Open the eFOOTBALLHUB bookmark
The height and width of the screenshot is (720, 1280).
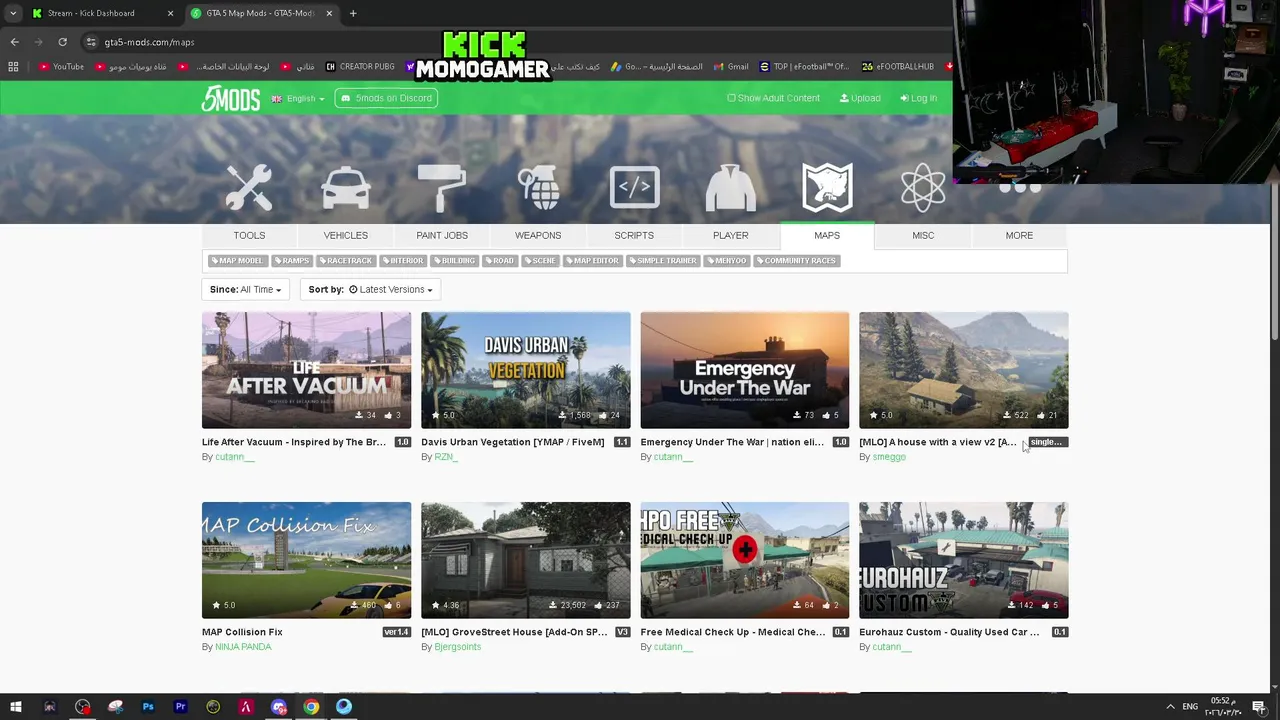pyautogui.click(x=898, y=66)
